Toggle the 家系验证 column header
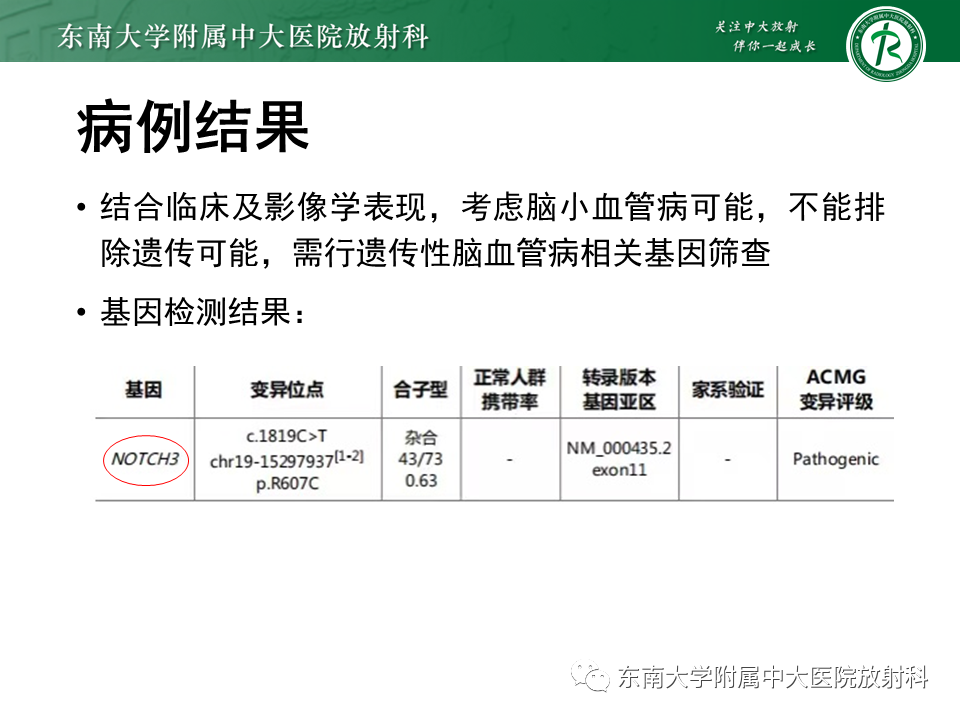This screenshot has width=960, height=720. pos(727,390)
